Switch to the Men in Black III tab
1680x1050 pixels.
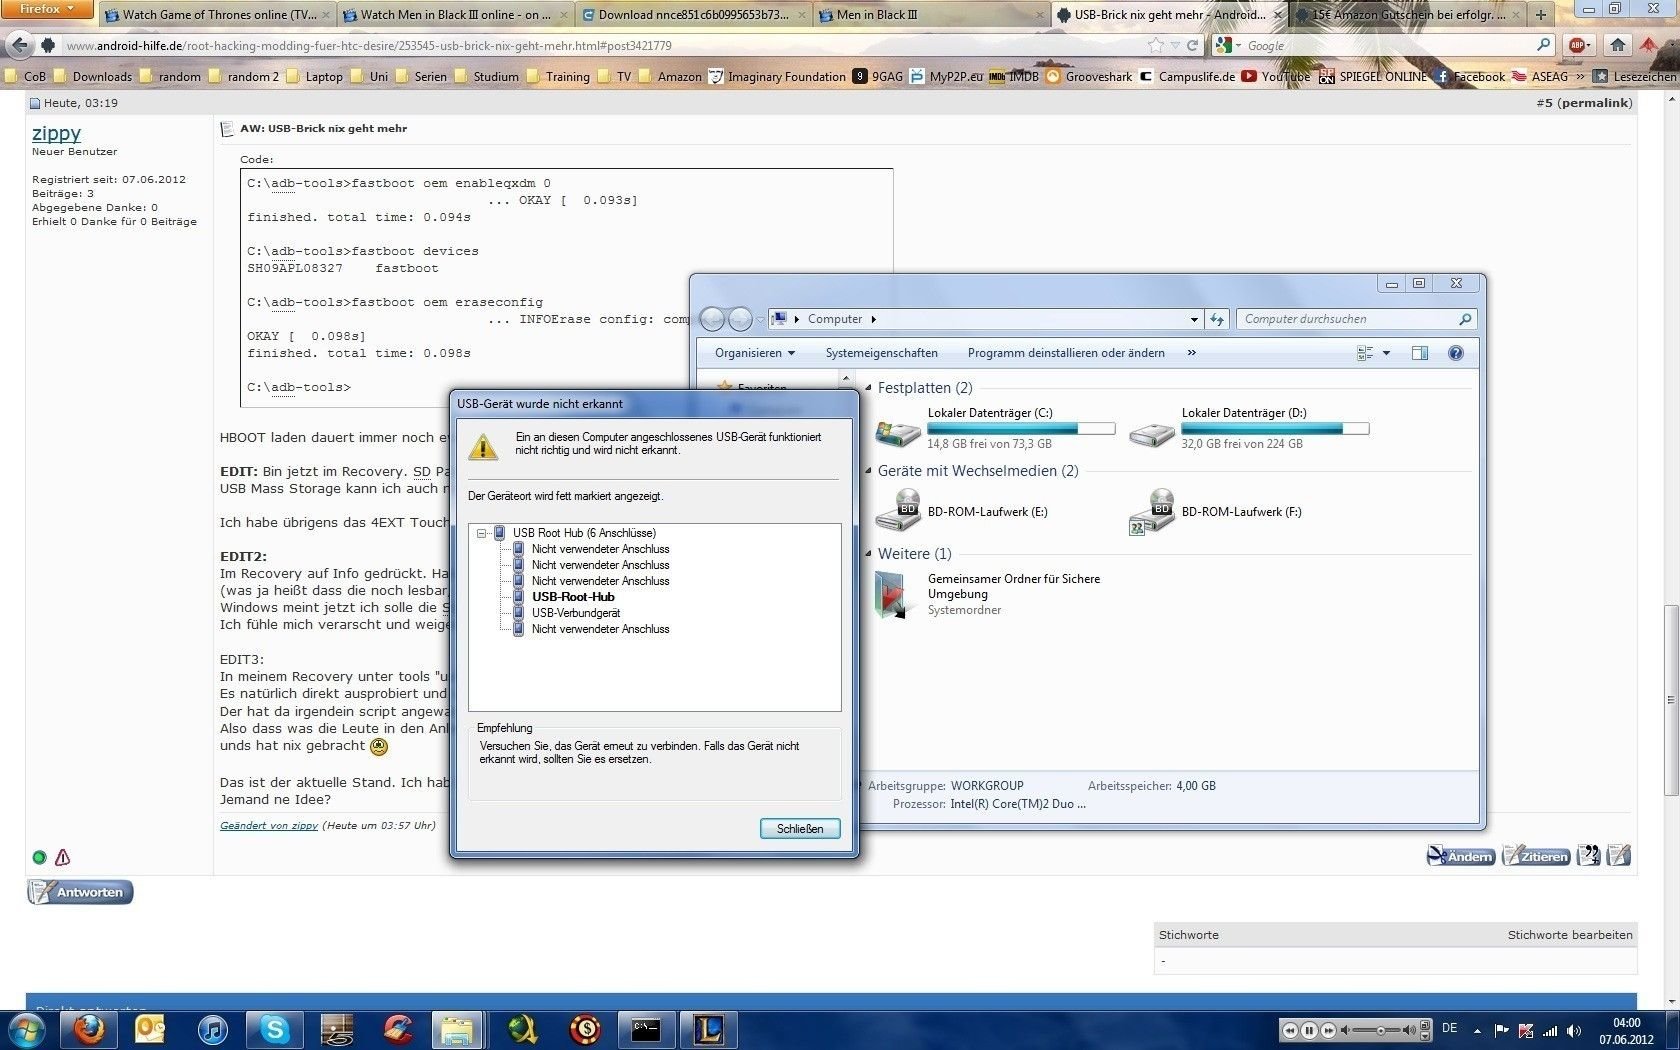click(x=931, y=15)
